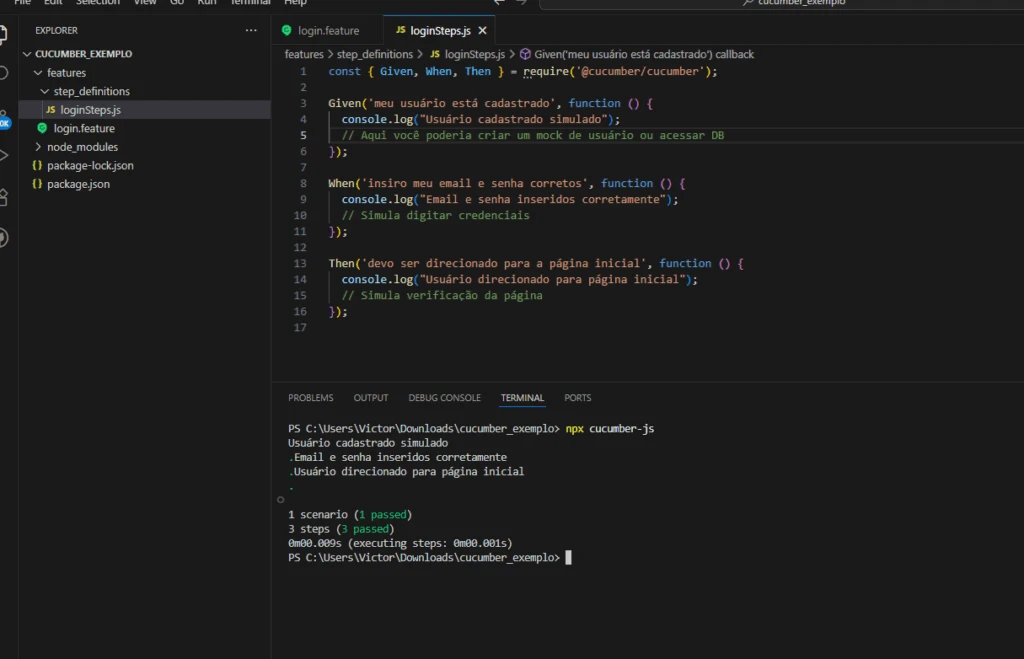Open the Explorer view in activity bar
Screen dimensions: 1024x659
click(x=4, y=32)
